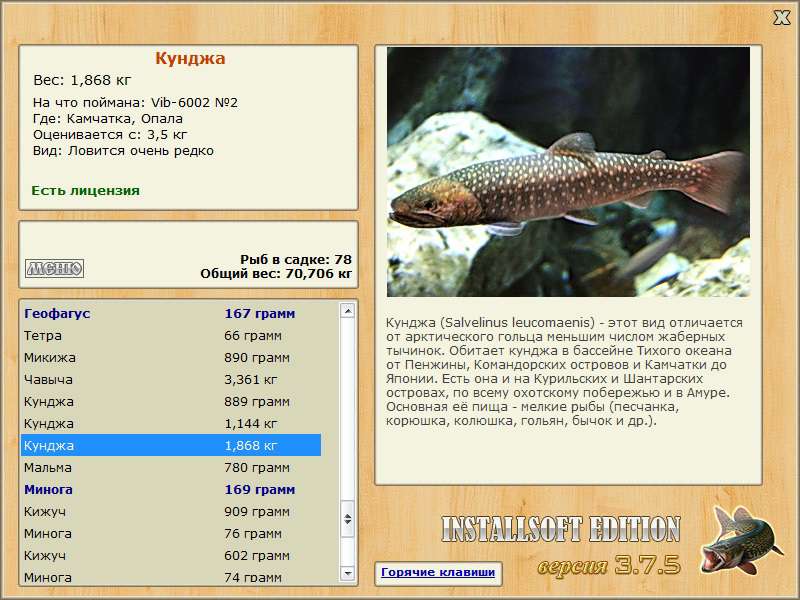The width and height of the screenshot is (800, 600).
Task: Click the Вид: Ловится очень редко line
Action: click(123, 151)
